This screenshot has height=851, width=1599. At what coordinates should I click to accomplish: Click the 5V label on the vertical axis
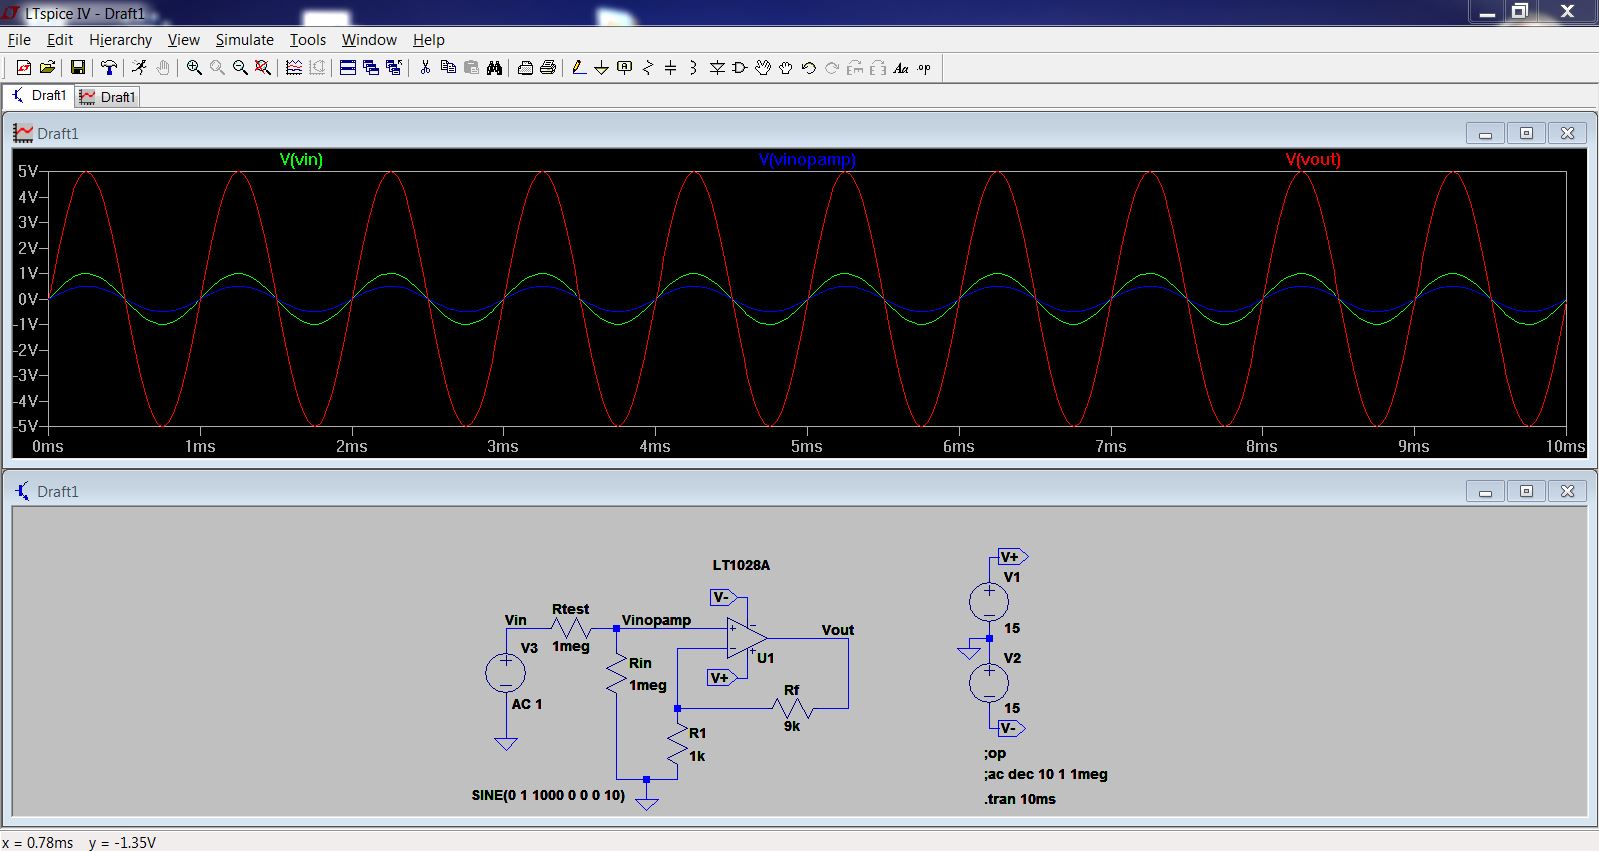click(x=27, y=171)
